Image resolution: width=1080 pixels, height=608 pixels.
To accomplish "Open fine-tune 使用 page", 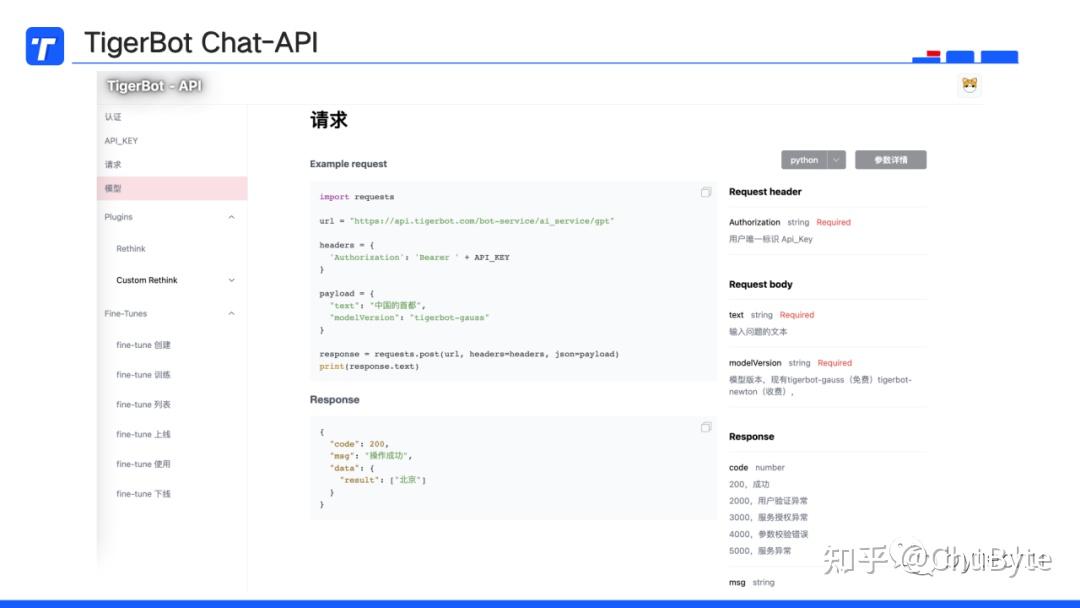I will [143, 464].
